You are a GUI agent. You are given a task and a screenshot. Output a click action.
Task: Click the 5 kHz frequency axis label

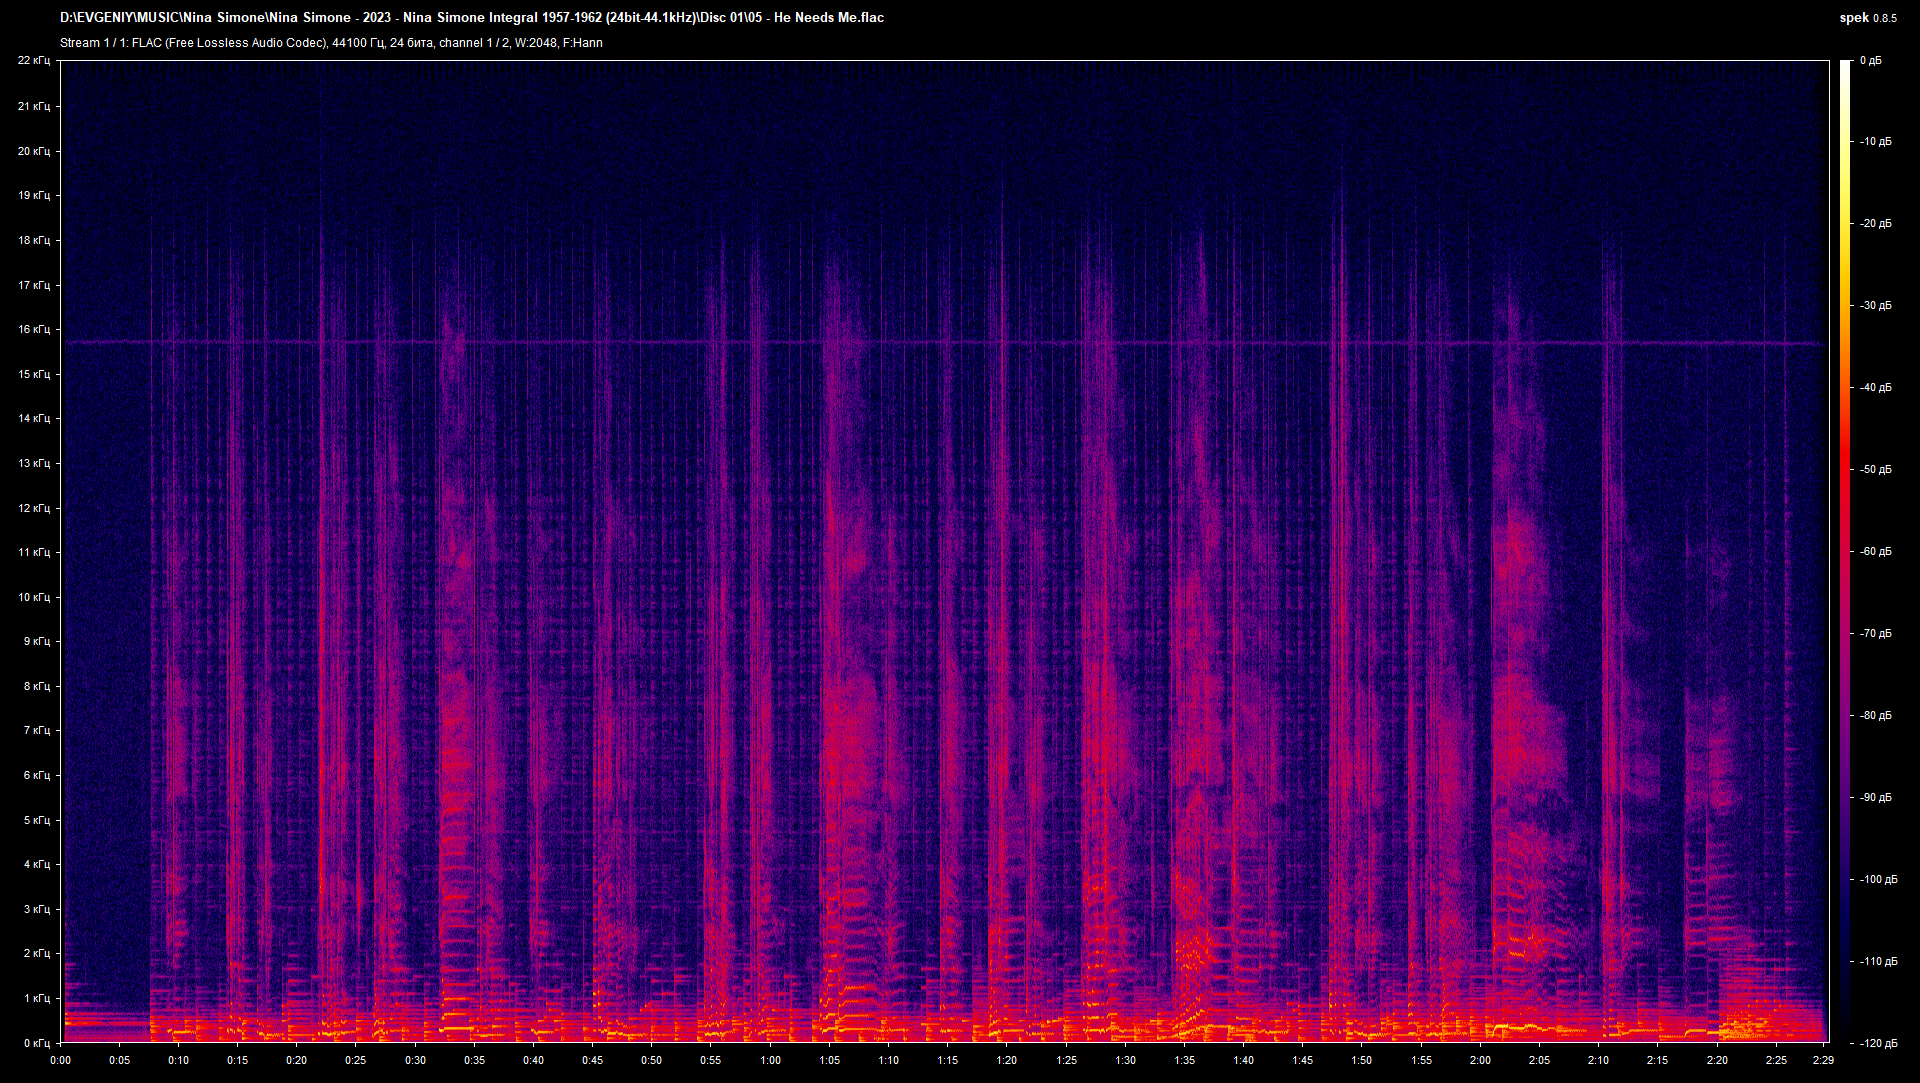pos(35,820)
